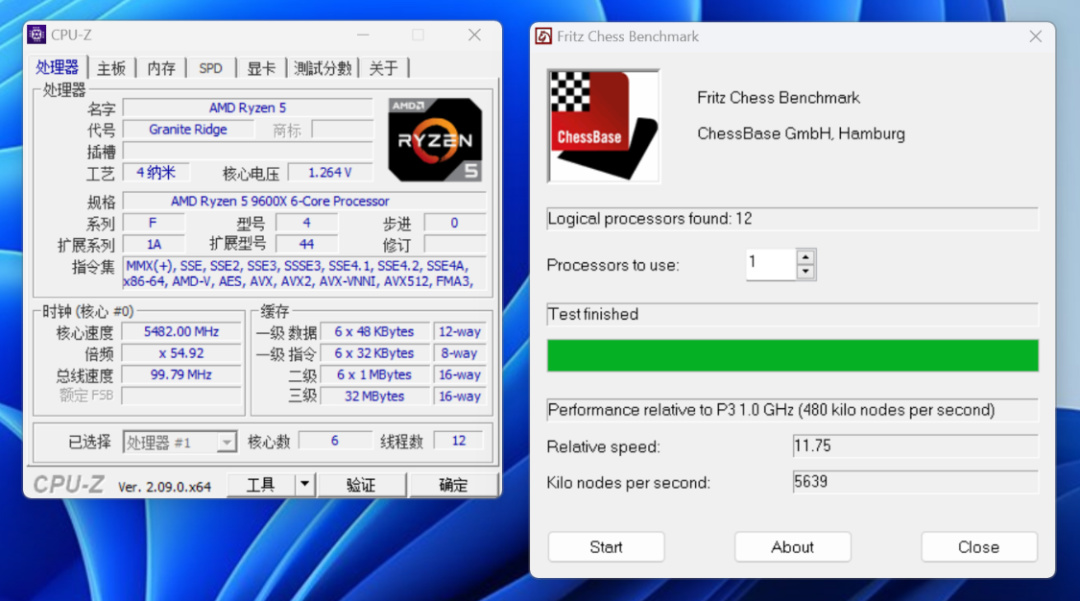Click the Processors to use input field
The height and width of the screenshot is (601, 1080).
pos(771,264)
